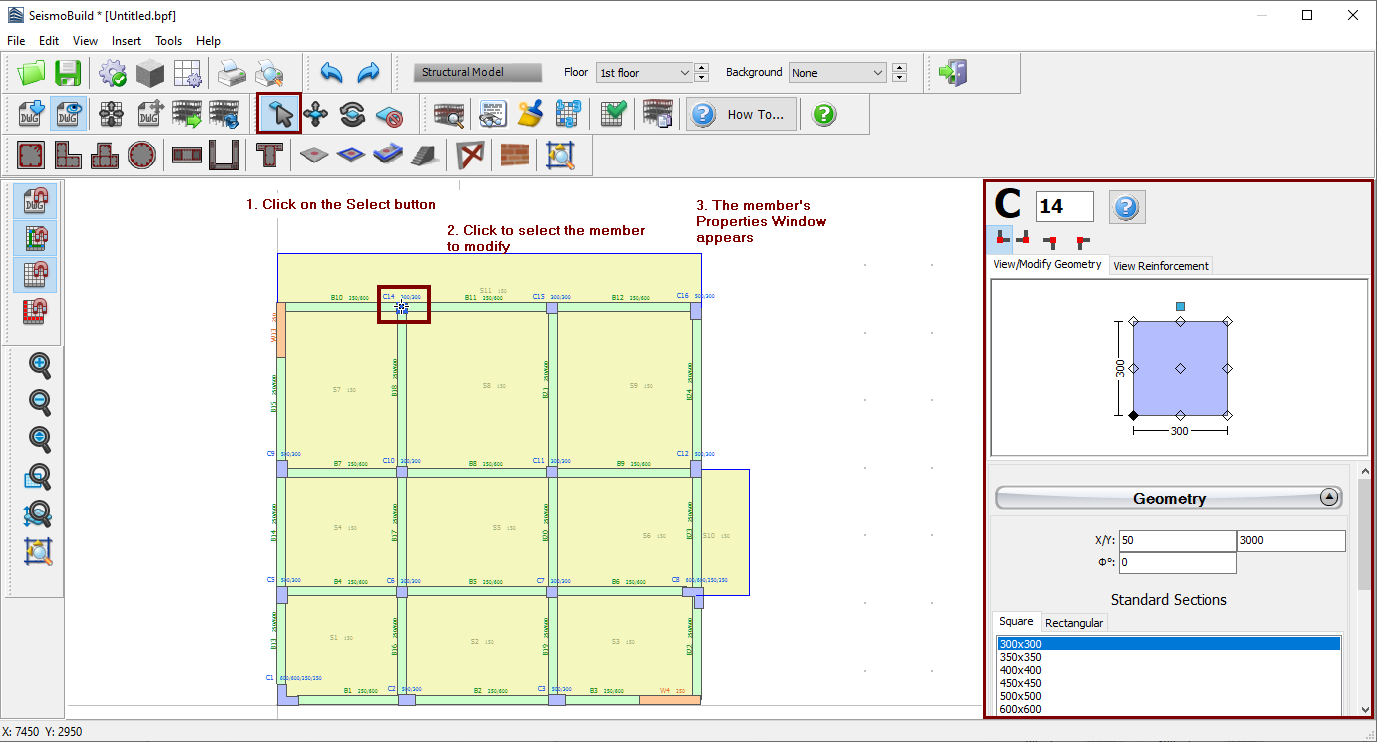
Task: Toggle the DWG snap magnet button
Action: click(x=36, y=202)
